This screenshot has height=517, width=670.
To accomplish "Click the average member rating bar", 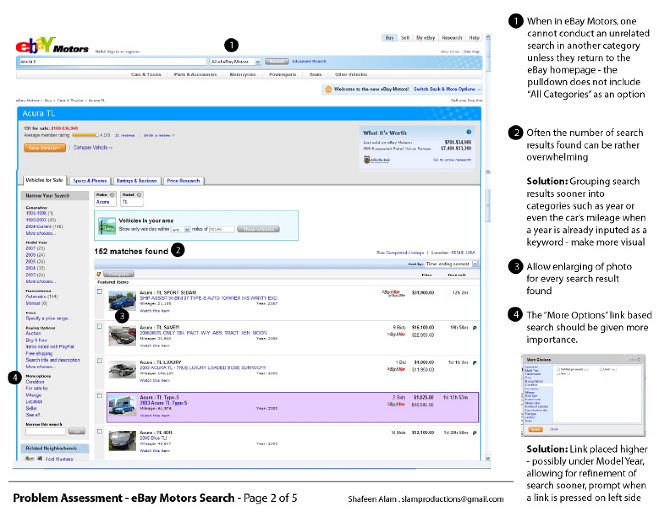I will point(85,135).
